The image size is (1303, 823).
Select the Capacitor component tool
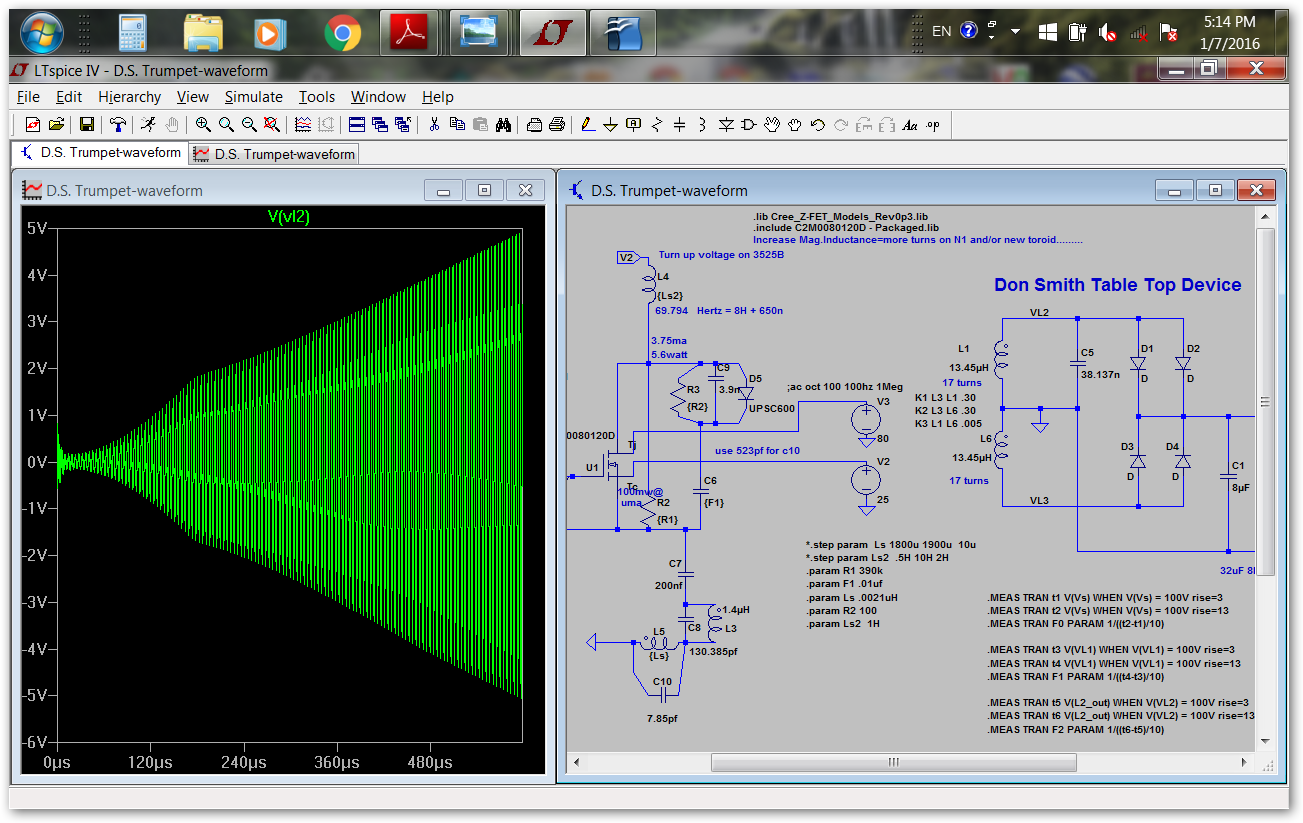(x=680, y=125)
